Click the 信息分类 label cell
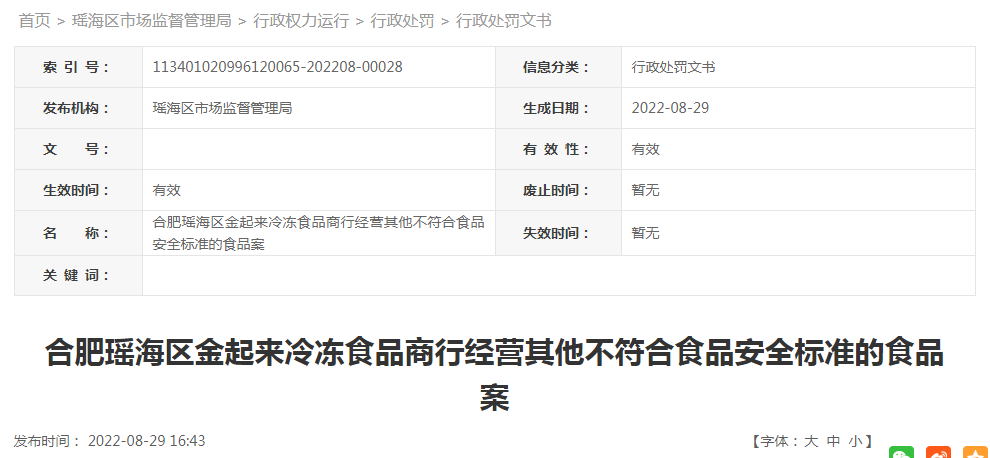The width and height of the screenshot is (990, 458). tap(558, 67)
